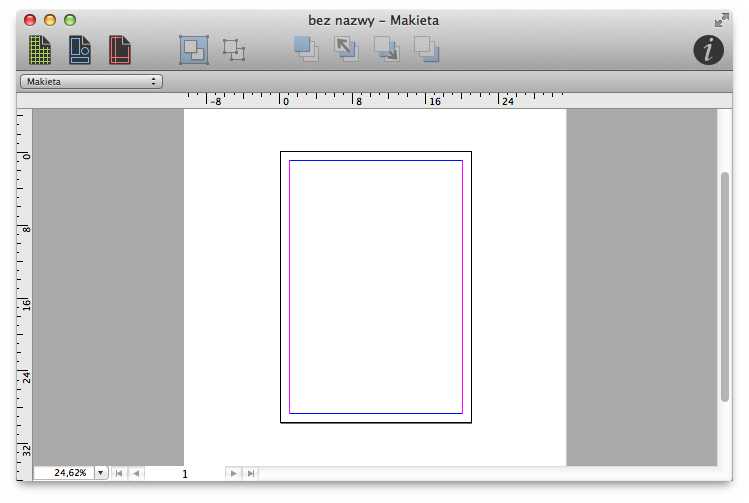
Task: Click the green zoom window button
Action: [x=70, y=20]
